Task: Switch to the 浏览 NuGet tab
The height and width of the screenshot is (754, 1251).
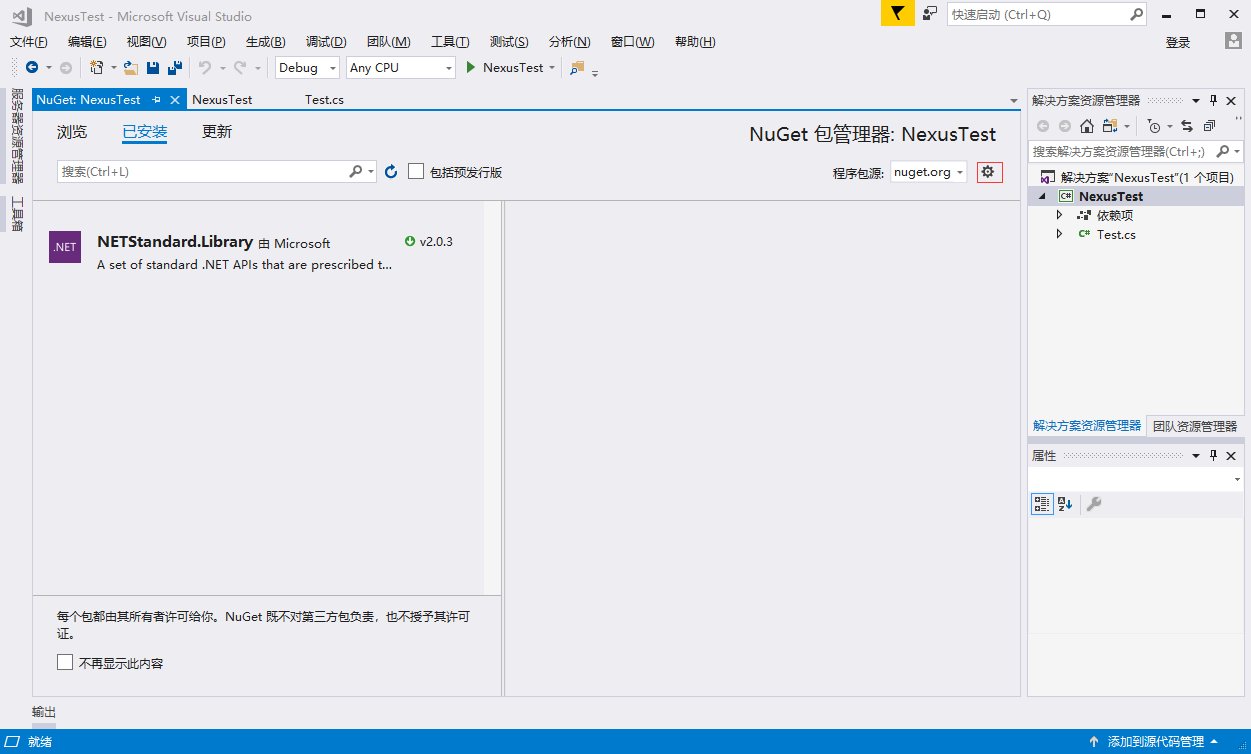Action: pos(72,132)
